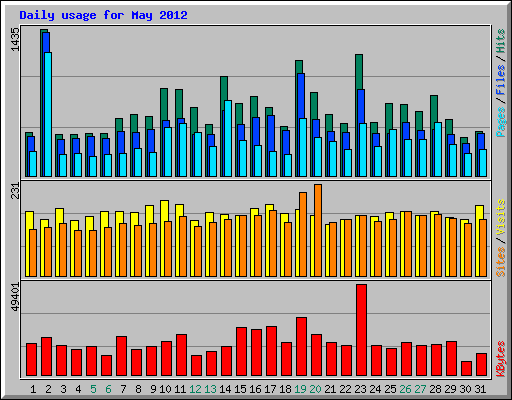Click the Visits legend label
Screen dimensions: 512x400
[501, 217]
